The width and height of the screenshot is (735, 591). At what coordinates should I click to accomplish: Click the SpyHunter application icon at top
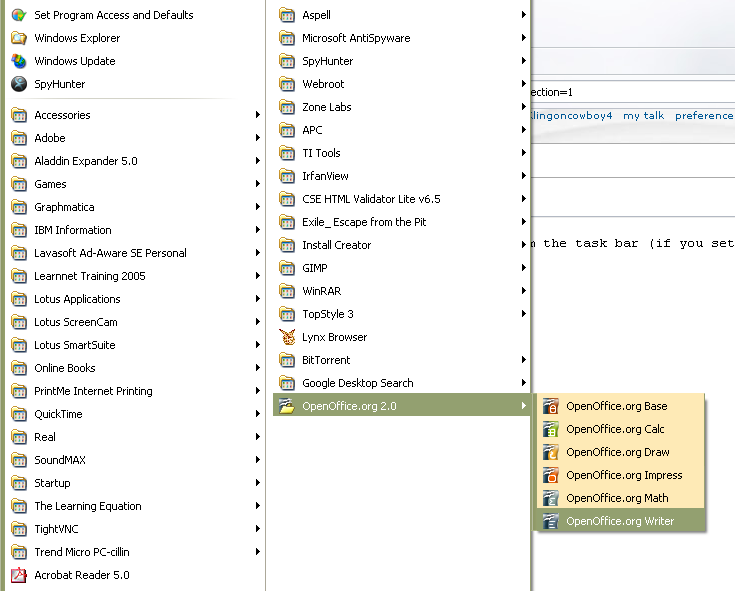(19, 84)
